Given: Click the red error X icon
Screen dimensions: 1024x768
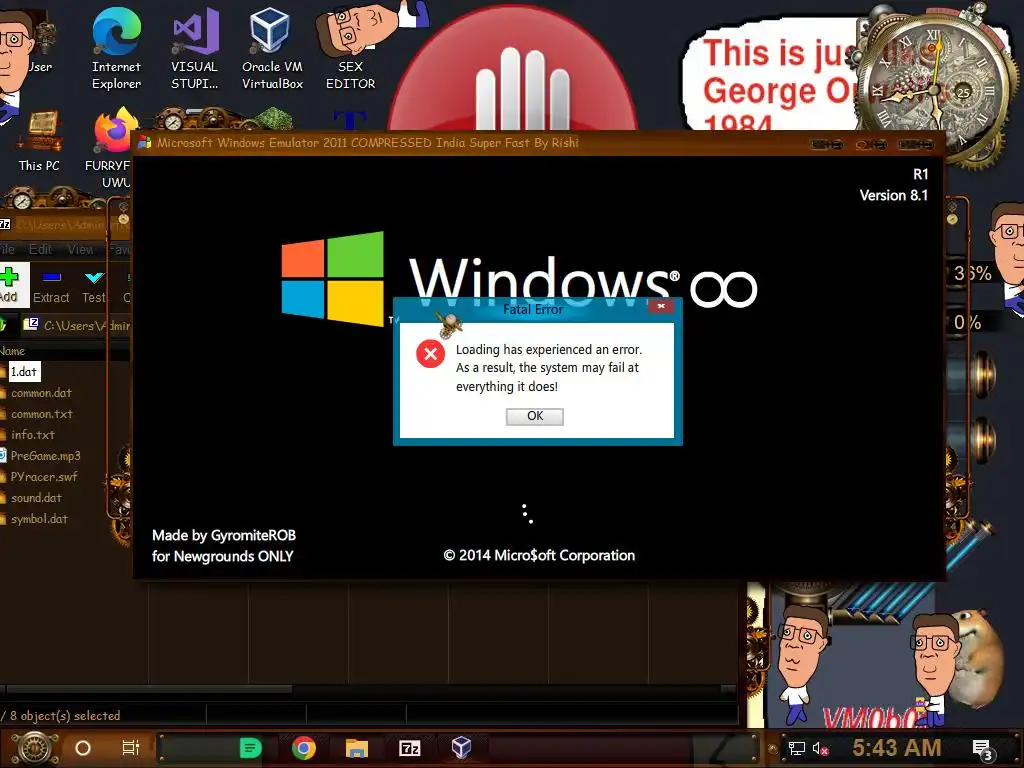Looking at the screenshot, I should coord(430,354).
